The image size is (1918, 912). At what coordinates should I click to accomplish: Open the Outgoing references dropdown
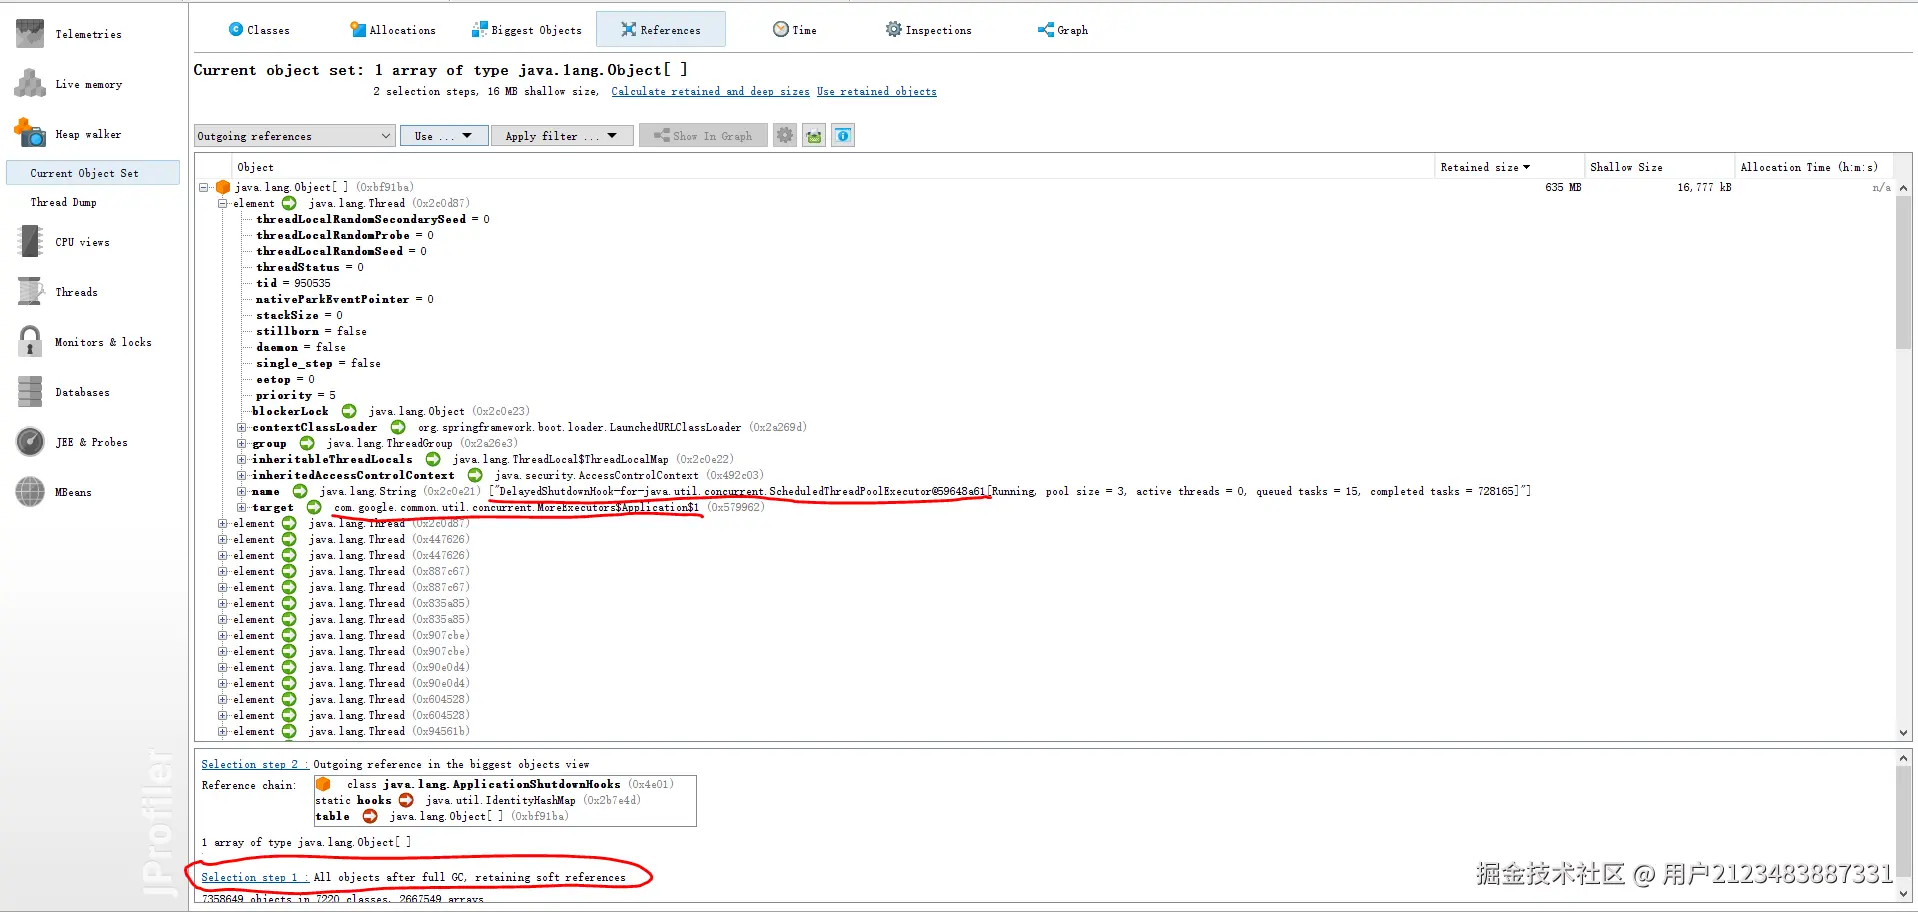coord(294,136)
